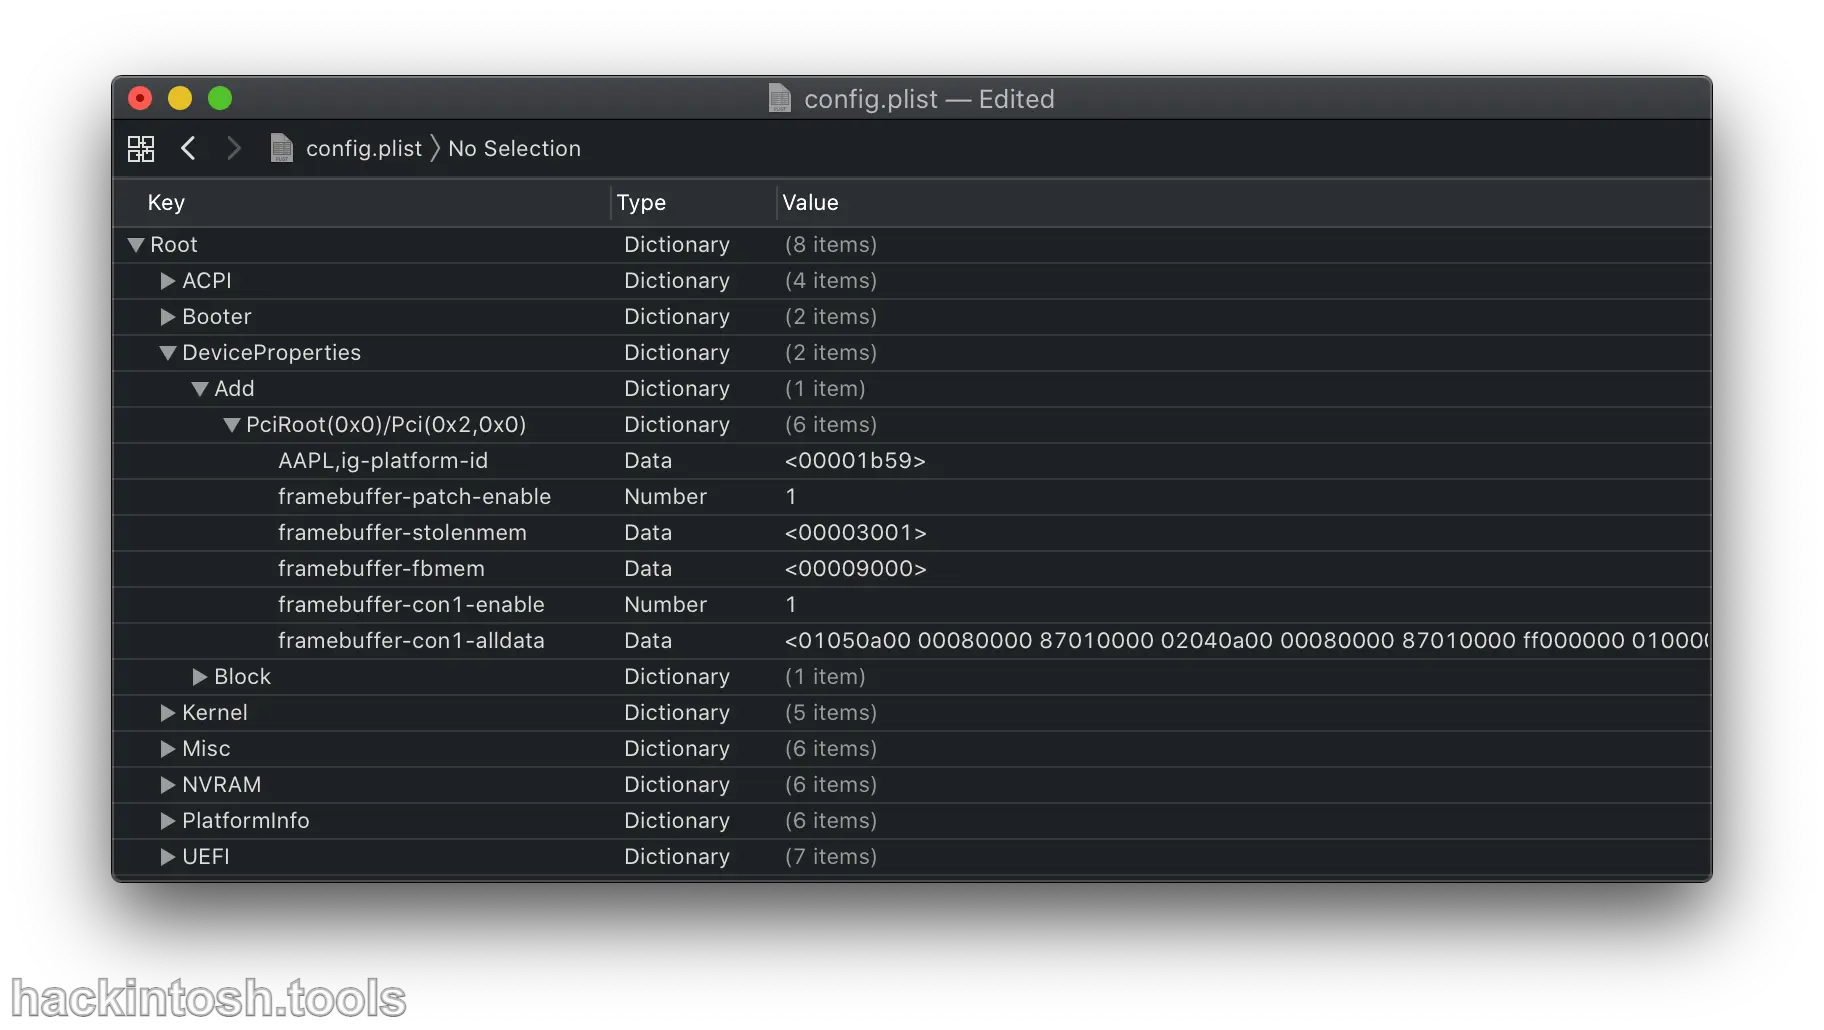The image size is (1824, 1030).
Task: Click the Dictionary type of the Block row
Action: tap(677, 677)
